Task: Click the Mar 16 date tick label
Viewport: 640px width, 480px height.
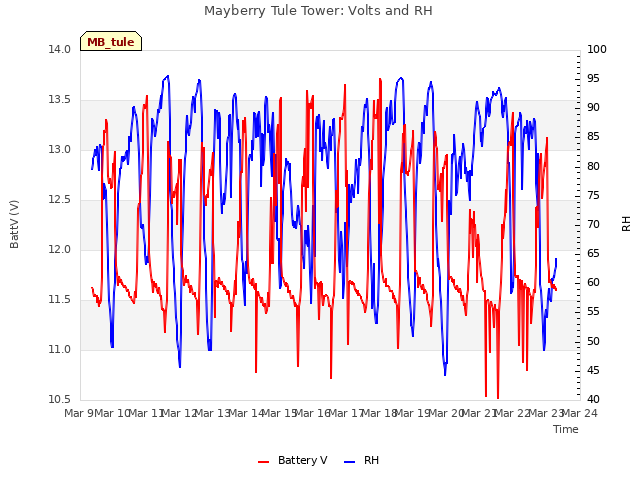Action: pos(313,413)
